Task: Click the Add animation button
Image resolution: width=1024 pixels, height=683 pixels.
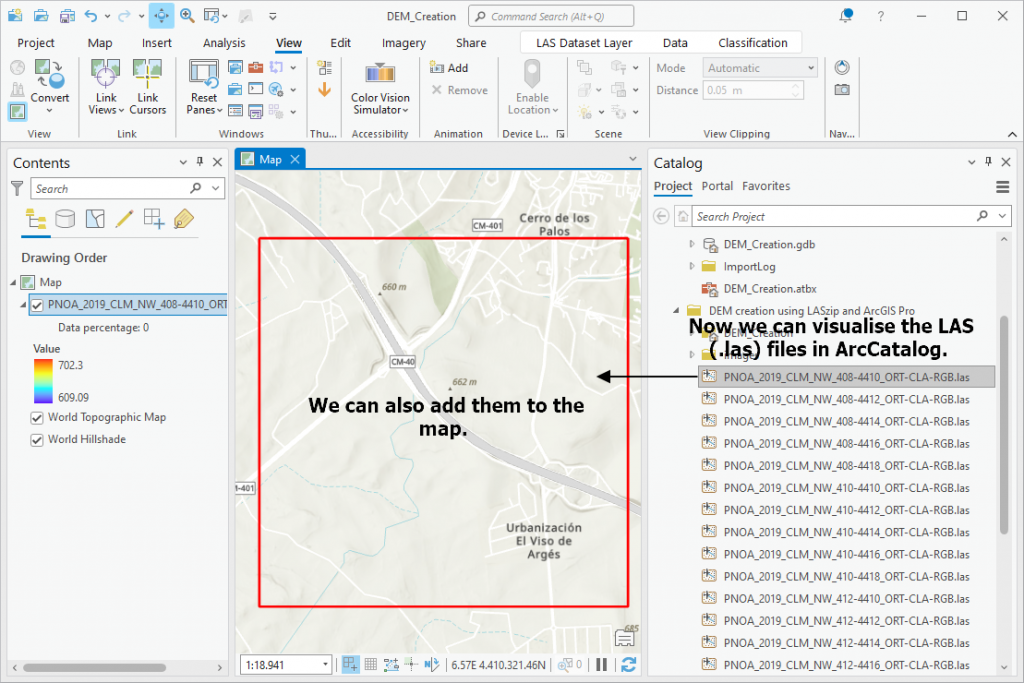Action: coord(449,68)
